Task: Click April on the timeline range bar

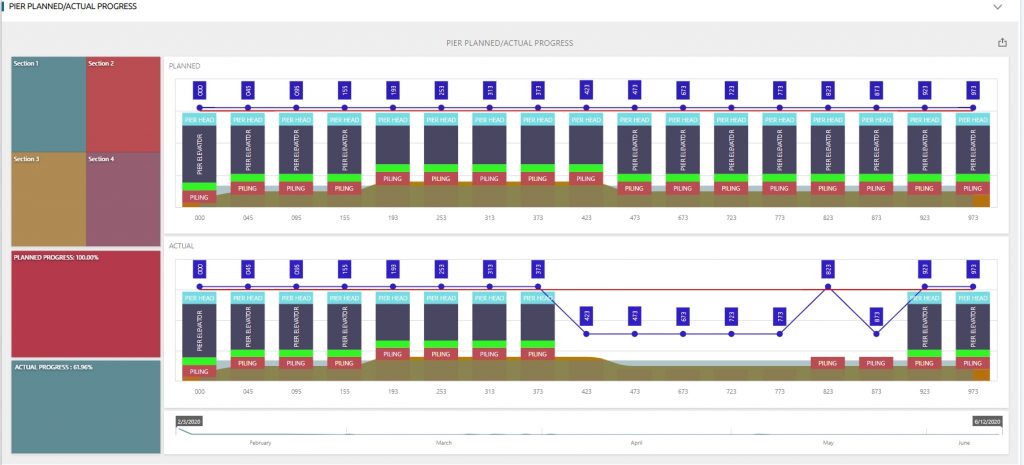Action: point(636,441)
